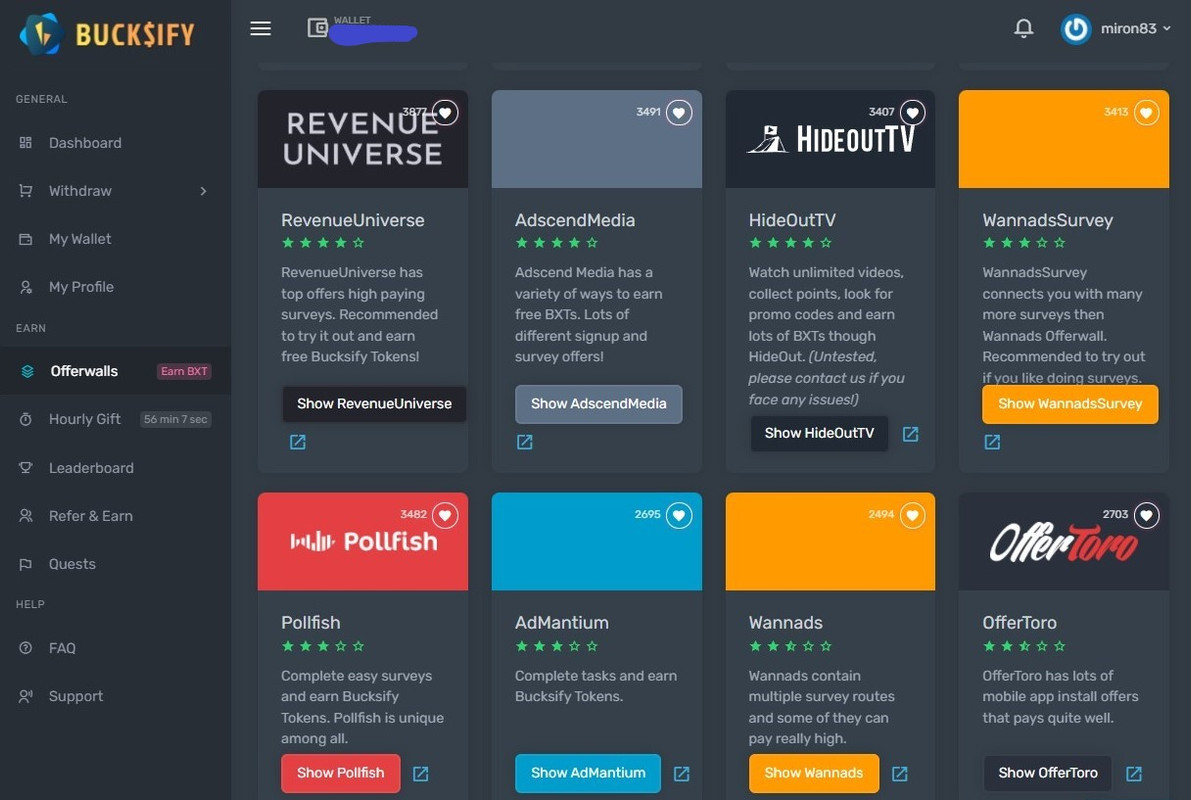Image resolution: width=1191 pixels, height=800 pixels.
Task: Click the HideoutTV banner logo
Action: pyautogui.click(x=830, y=139)
